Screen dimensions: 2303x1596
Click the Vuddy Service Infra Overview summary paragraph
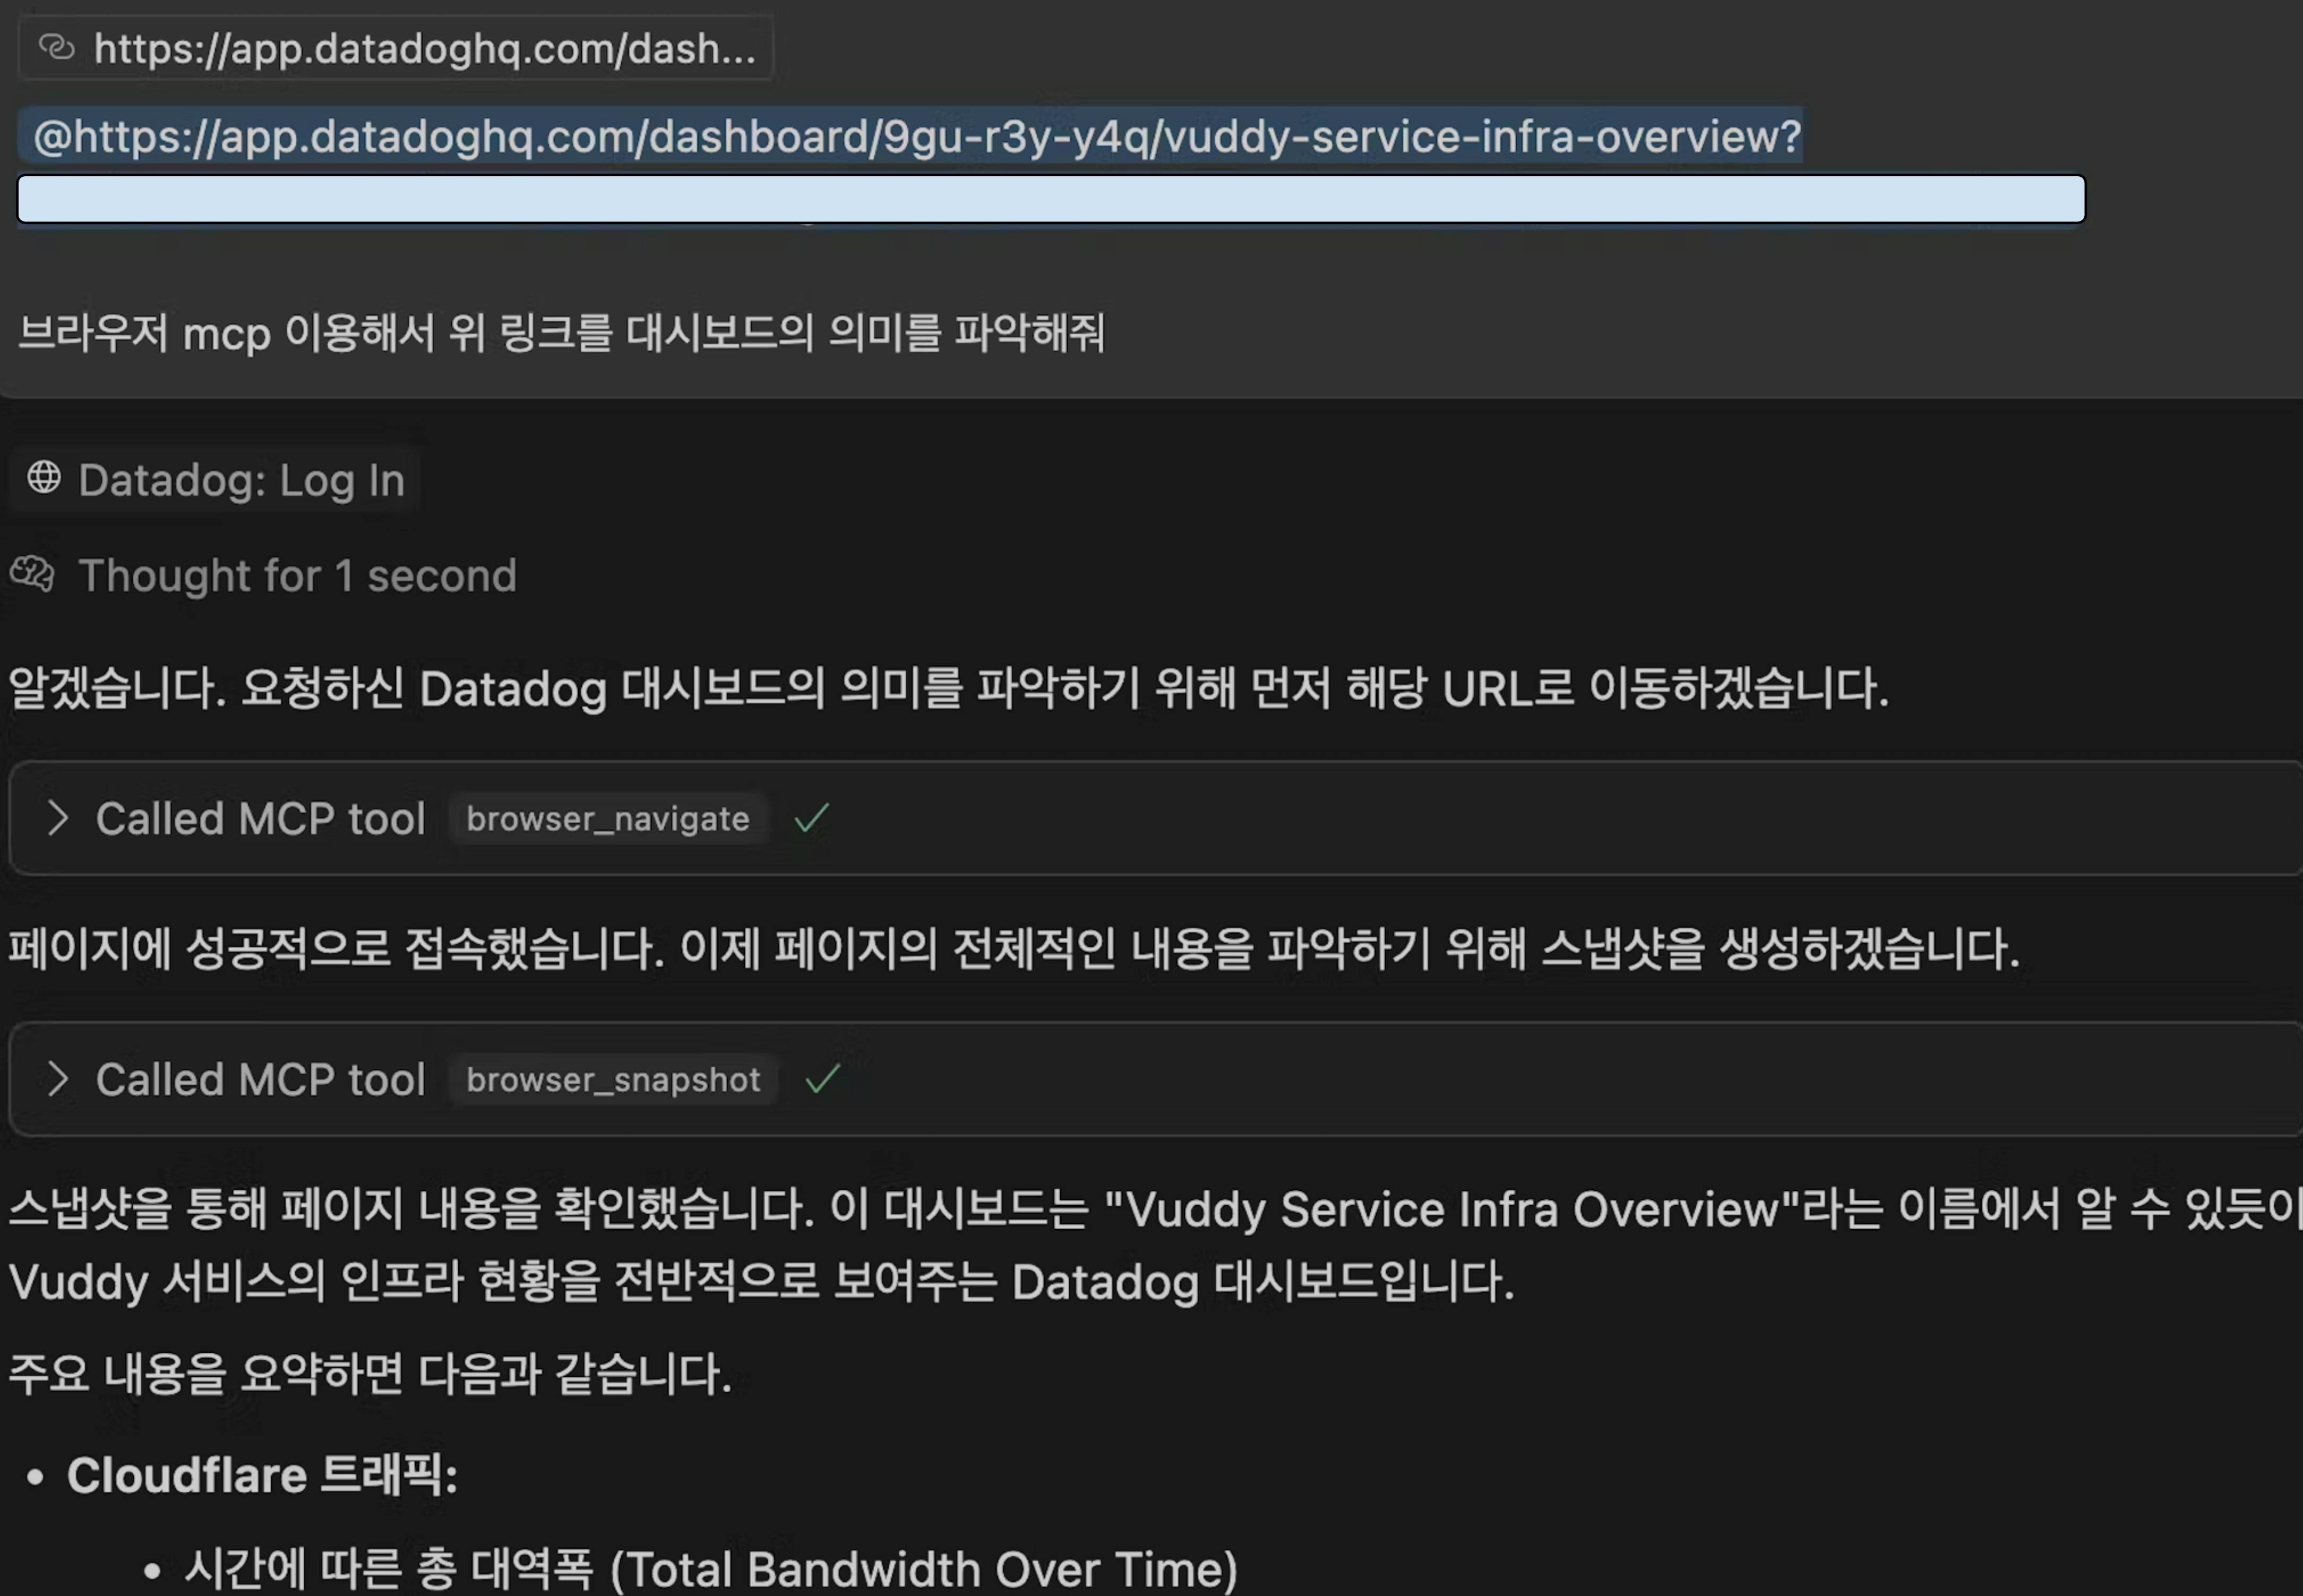pyautogui.click(x=1000, y=1245)
